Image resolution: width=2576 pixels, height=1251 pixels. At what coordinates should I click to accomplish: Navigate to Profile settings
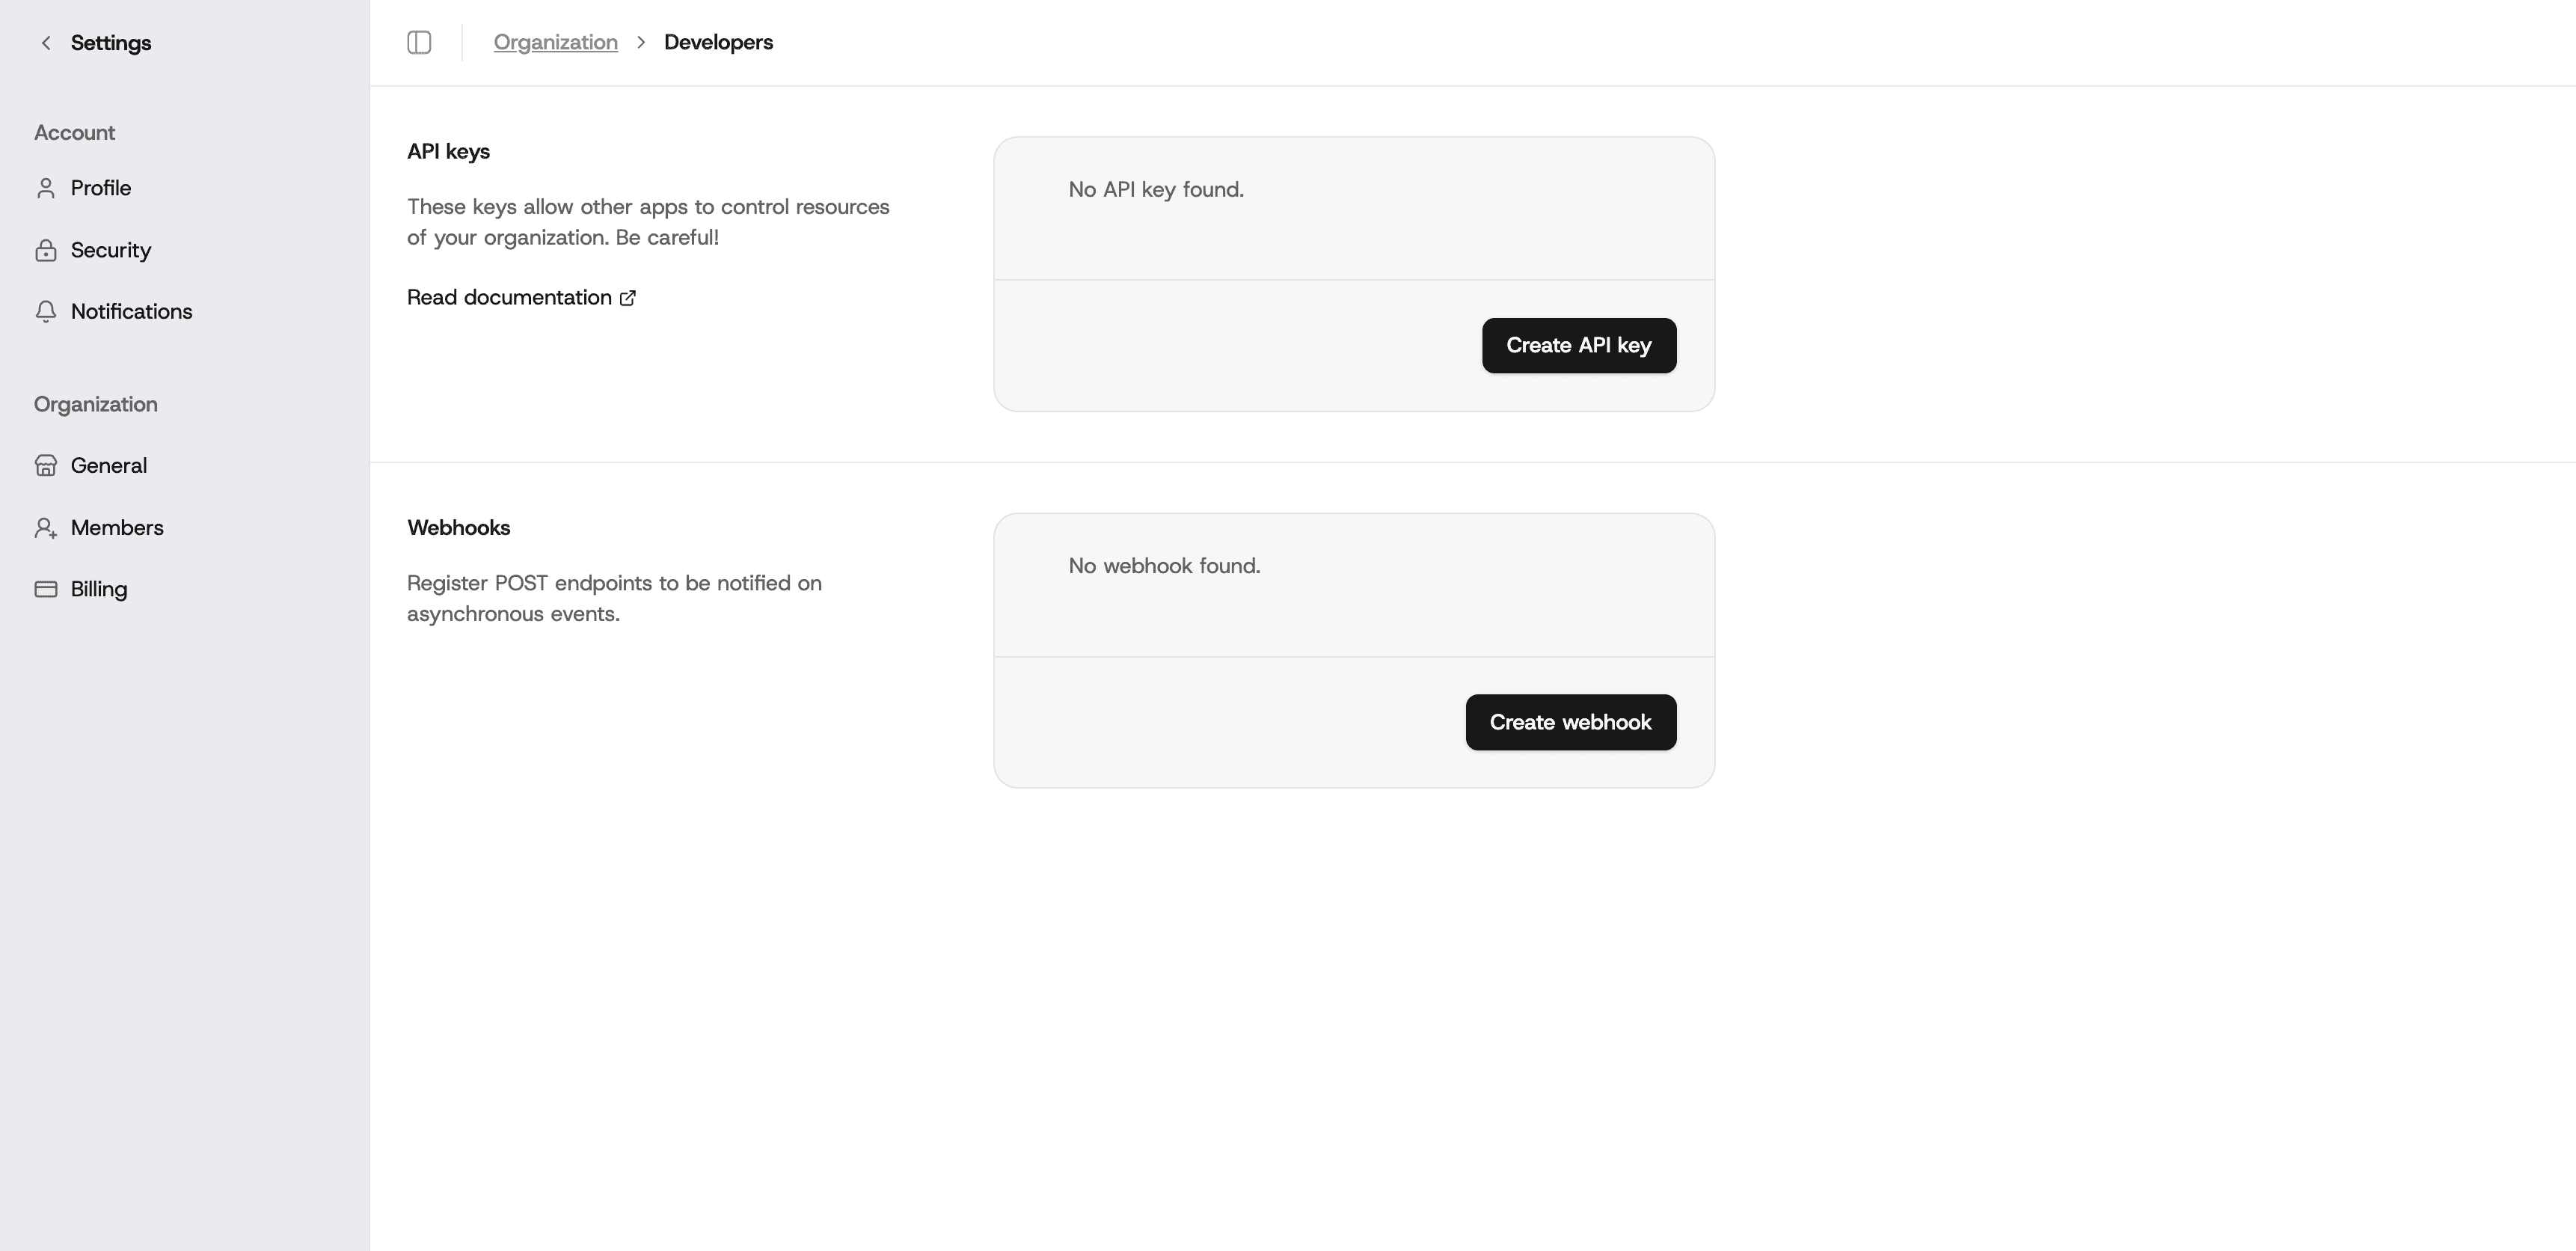coord(100,188)
